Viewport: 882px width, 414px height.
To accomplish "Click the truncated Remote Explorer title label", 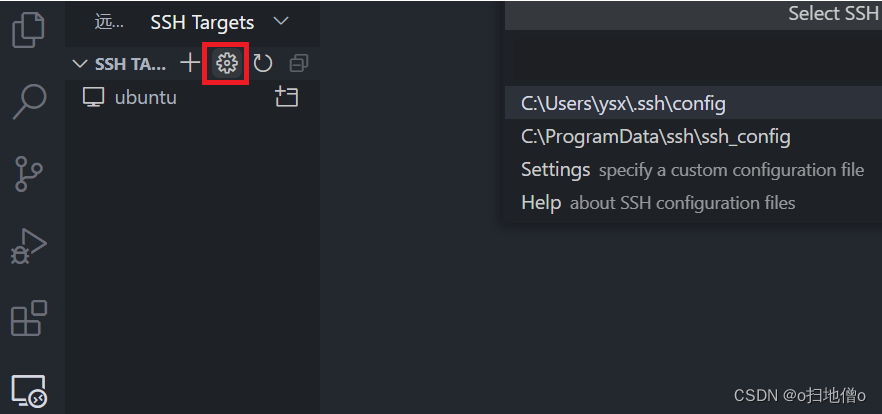I will (104, 22).
